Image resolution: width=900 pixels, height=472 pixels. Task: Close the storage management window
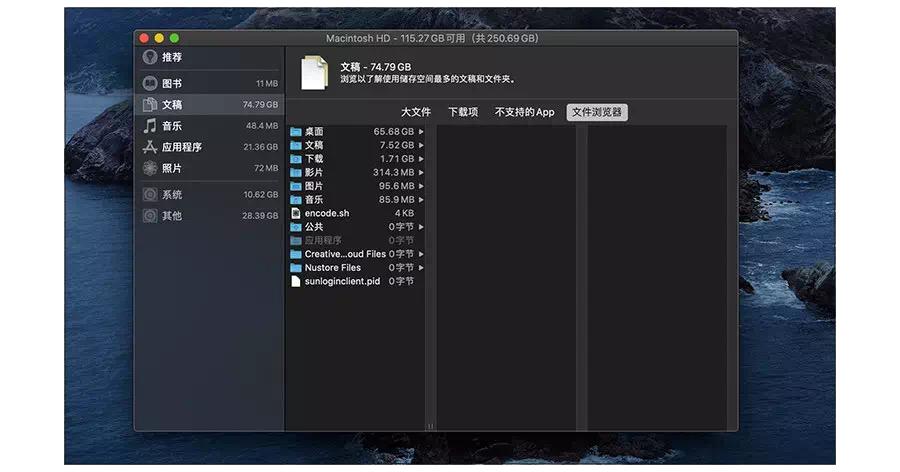click(144, 38)
